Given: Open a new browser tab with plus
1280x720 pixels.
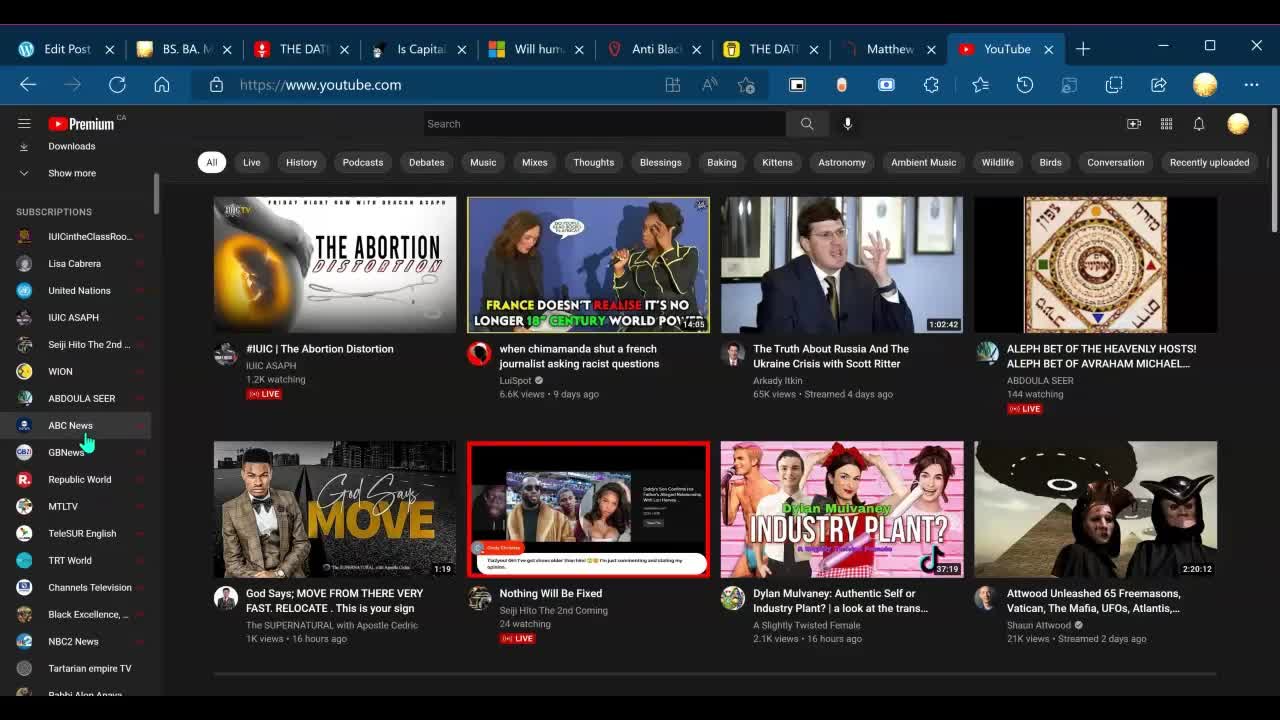Looking at the screenshot, I should pyautogui.click(x=1083, y=48).
